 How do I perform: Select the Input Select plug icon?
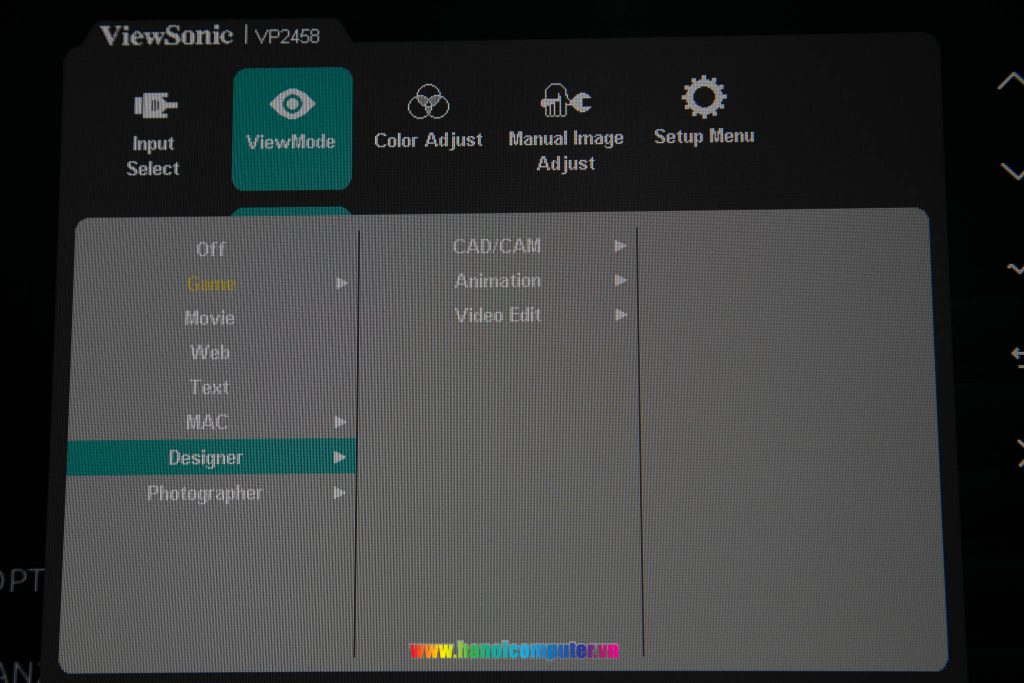(x=155, y=105)
